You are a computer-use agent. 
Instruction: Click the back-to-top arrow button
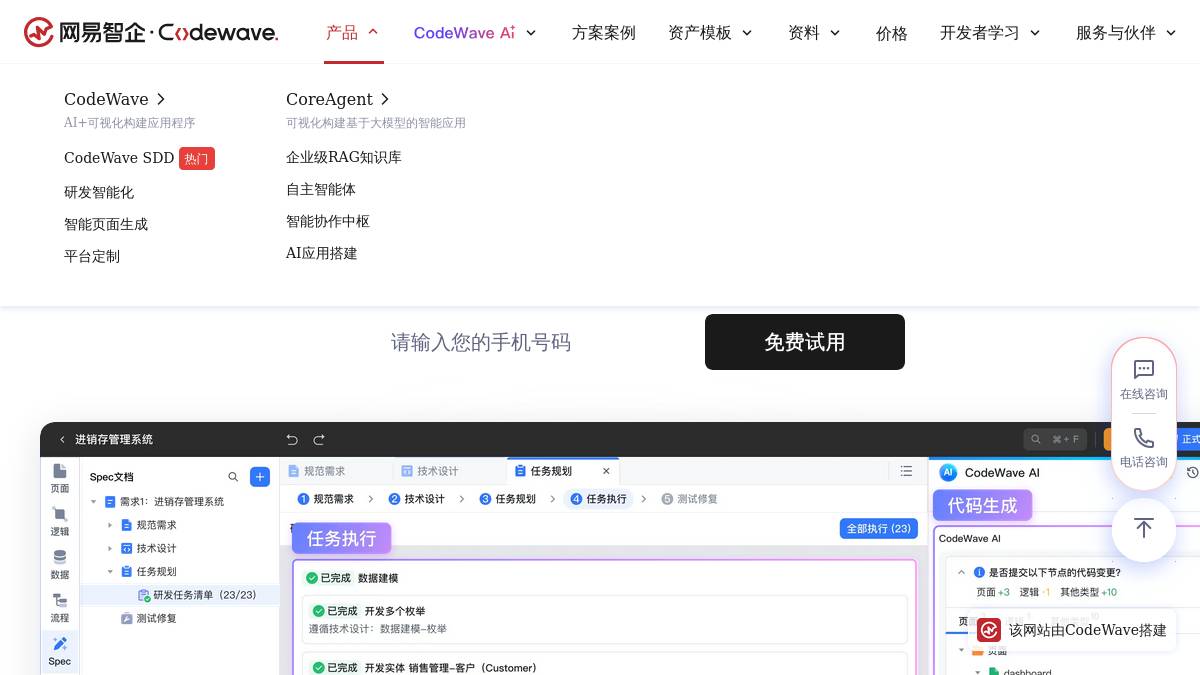(1144, 529)
